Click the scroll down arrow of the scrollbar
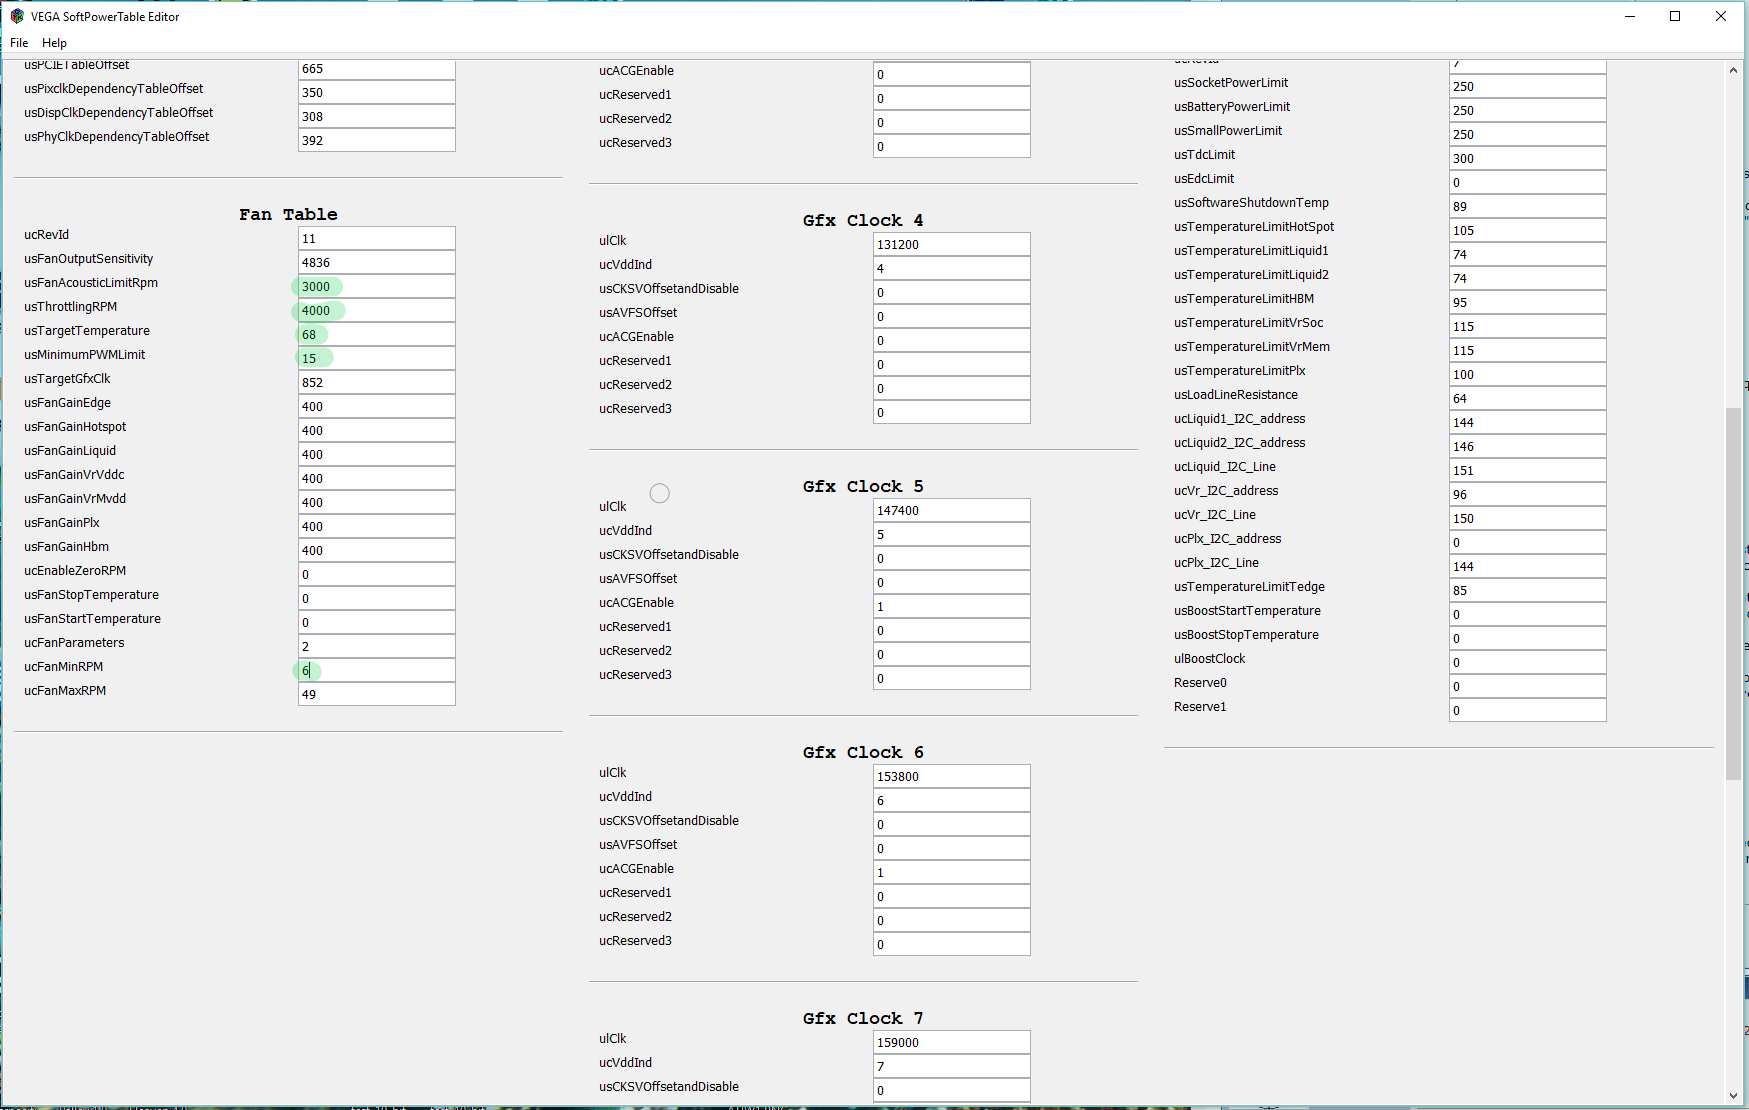1749x1110 pixels. coord(1733,1096)
